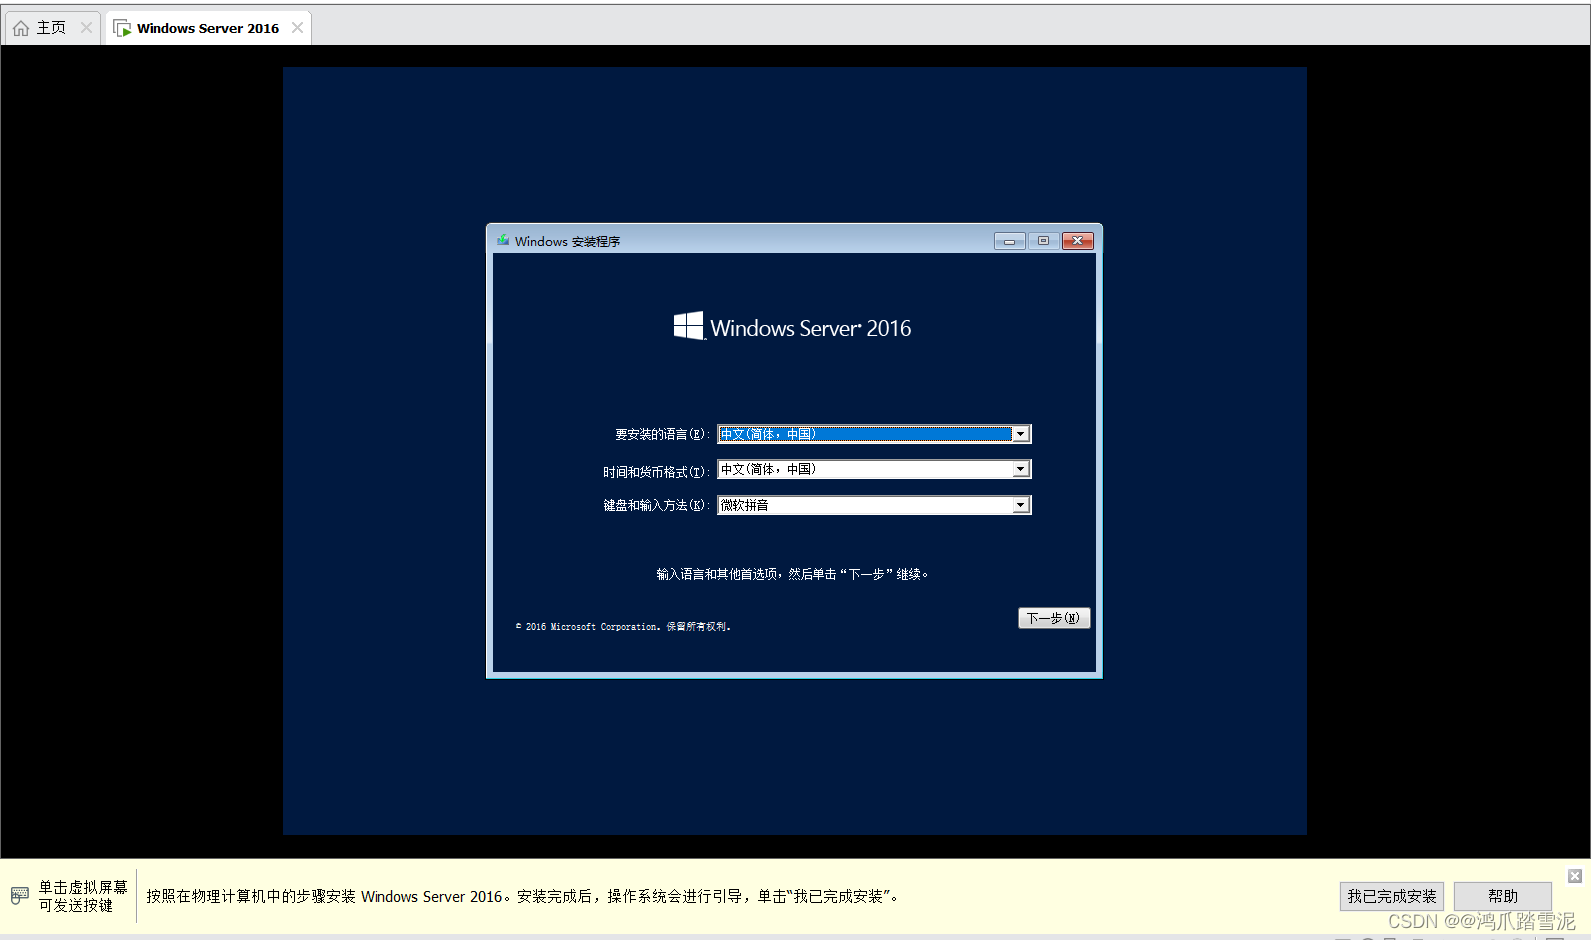Image resolution: width=1591 pixels, height=940 pixels.
Task: Click the 单击虚拟屏幕可发送按键 hint text
Action: (x=83, y=896)
